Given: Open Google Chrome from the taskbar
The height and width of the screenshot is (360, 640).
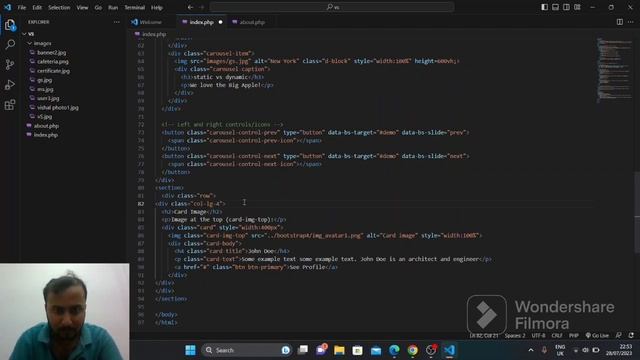Looking at the screenshot, I should (413, 350).
